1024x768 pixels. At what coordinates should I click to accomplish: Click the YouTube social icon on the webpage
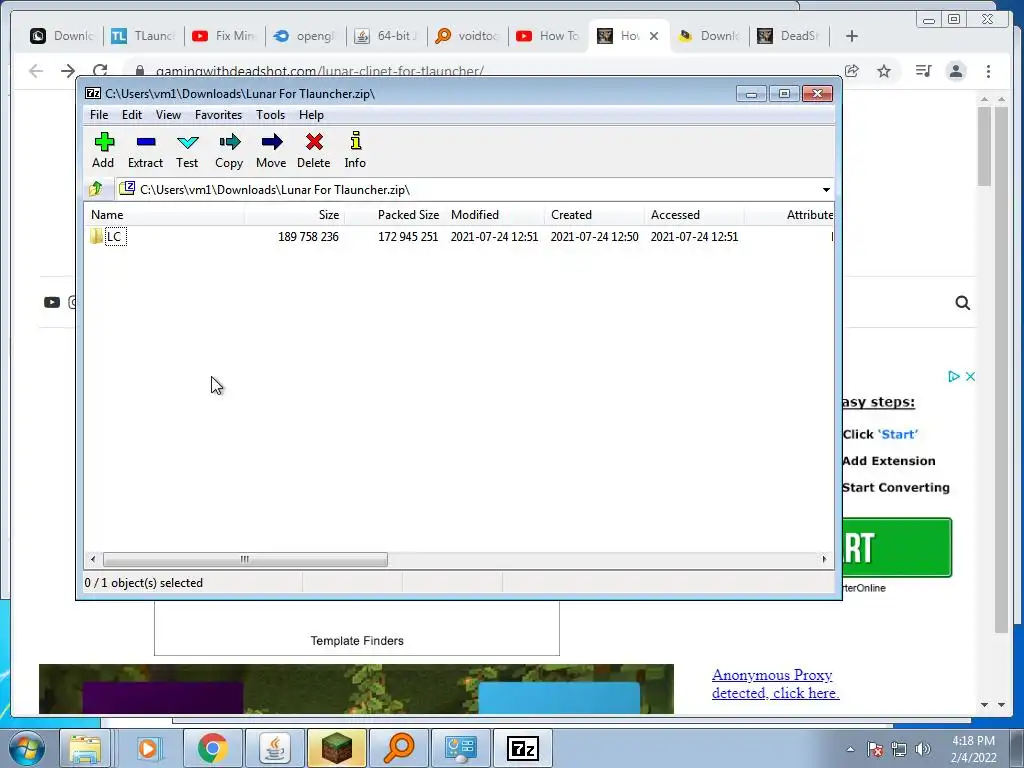click(52, 302)
